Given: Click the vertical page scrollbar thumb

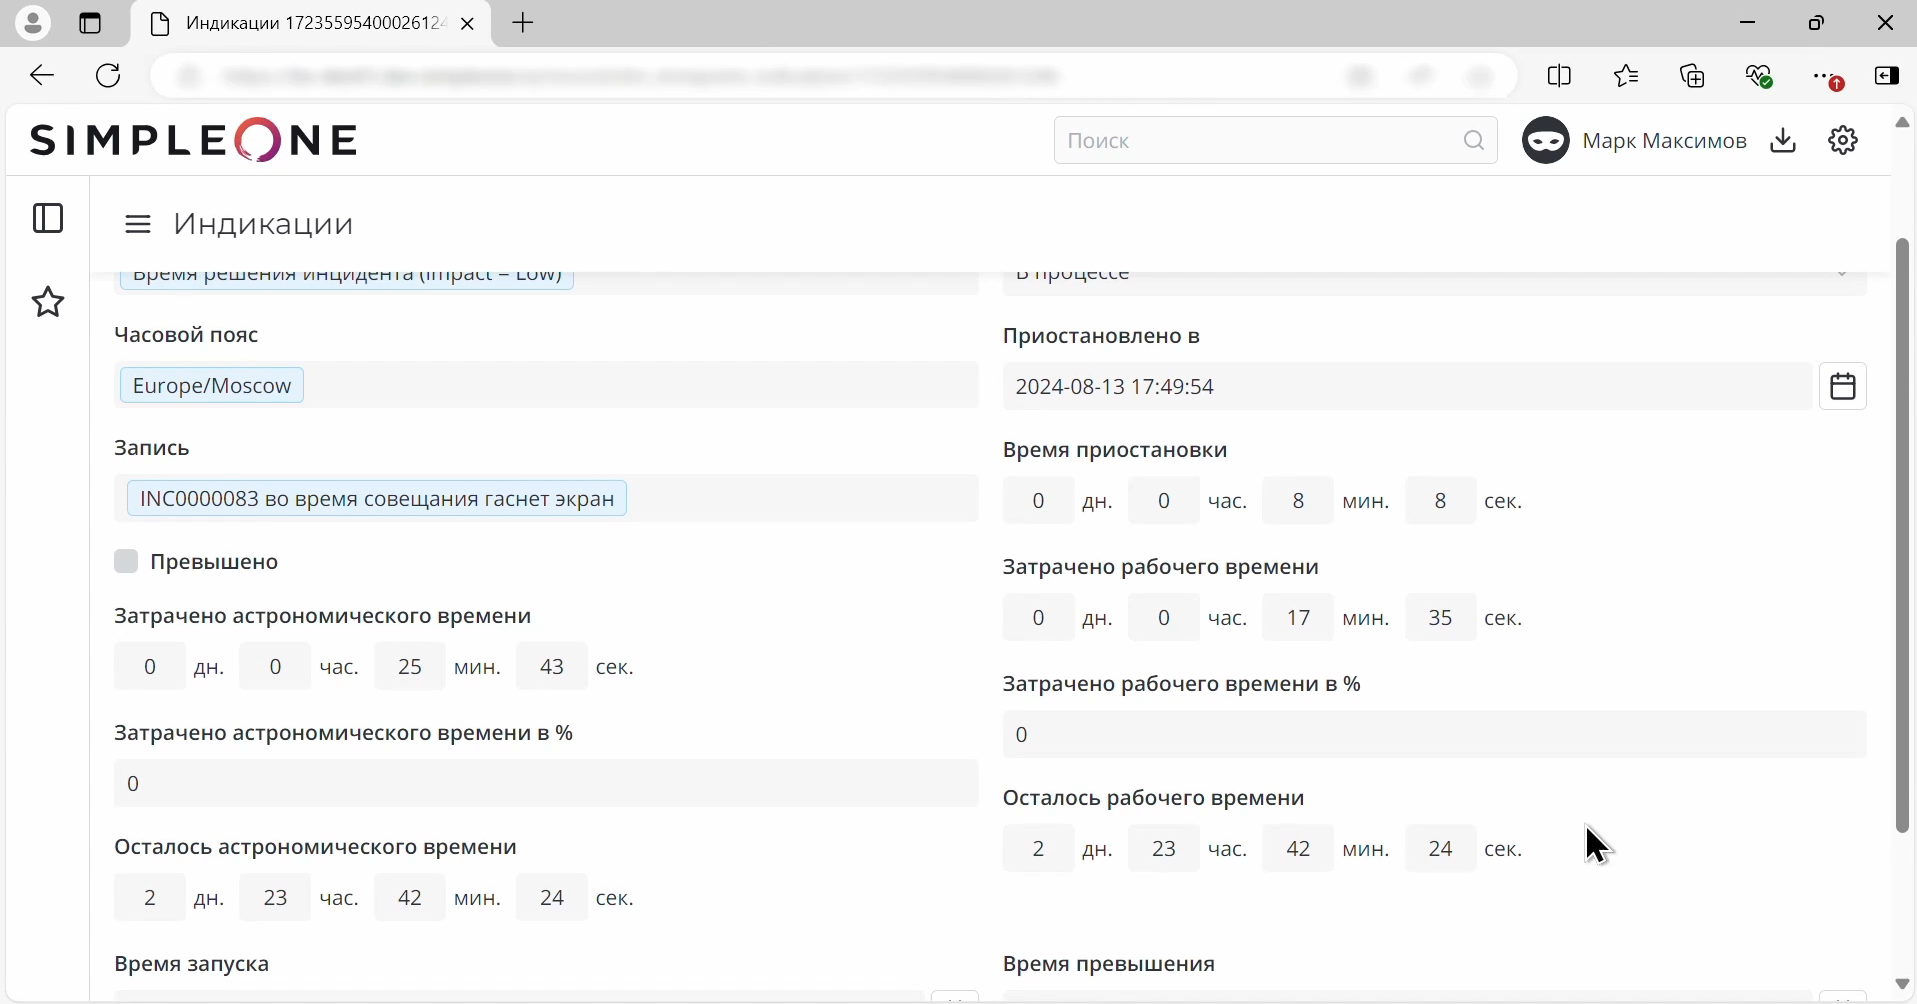Looking at the screenshot, I should pyautogui.click(x=1904, y=535).
